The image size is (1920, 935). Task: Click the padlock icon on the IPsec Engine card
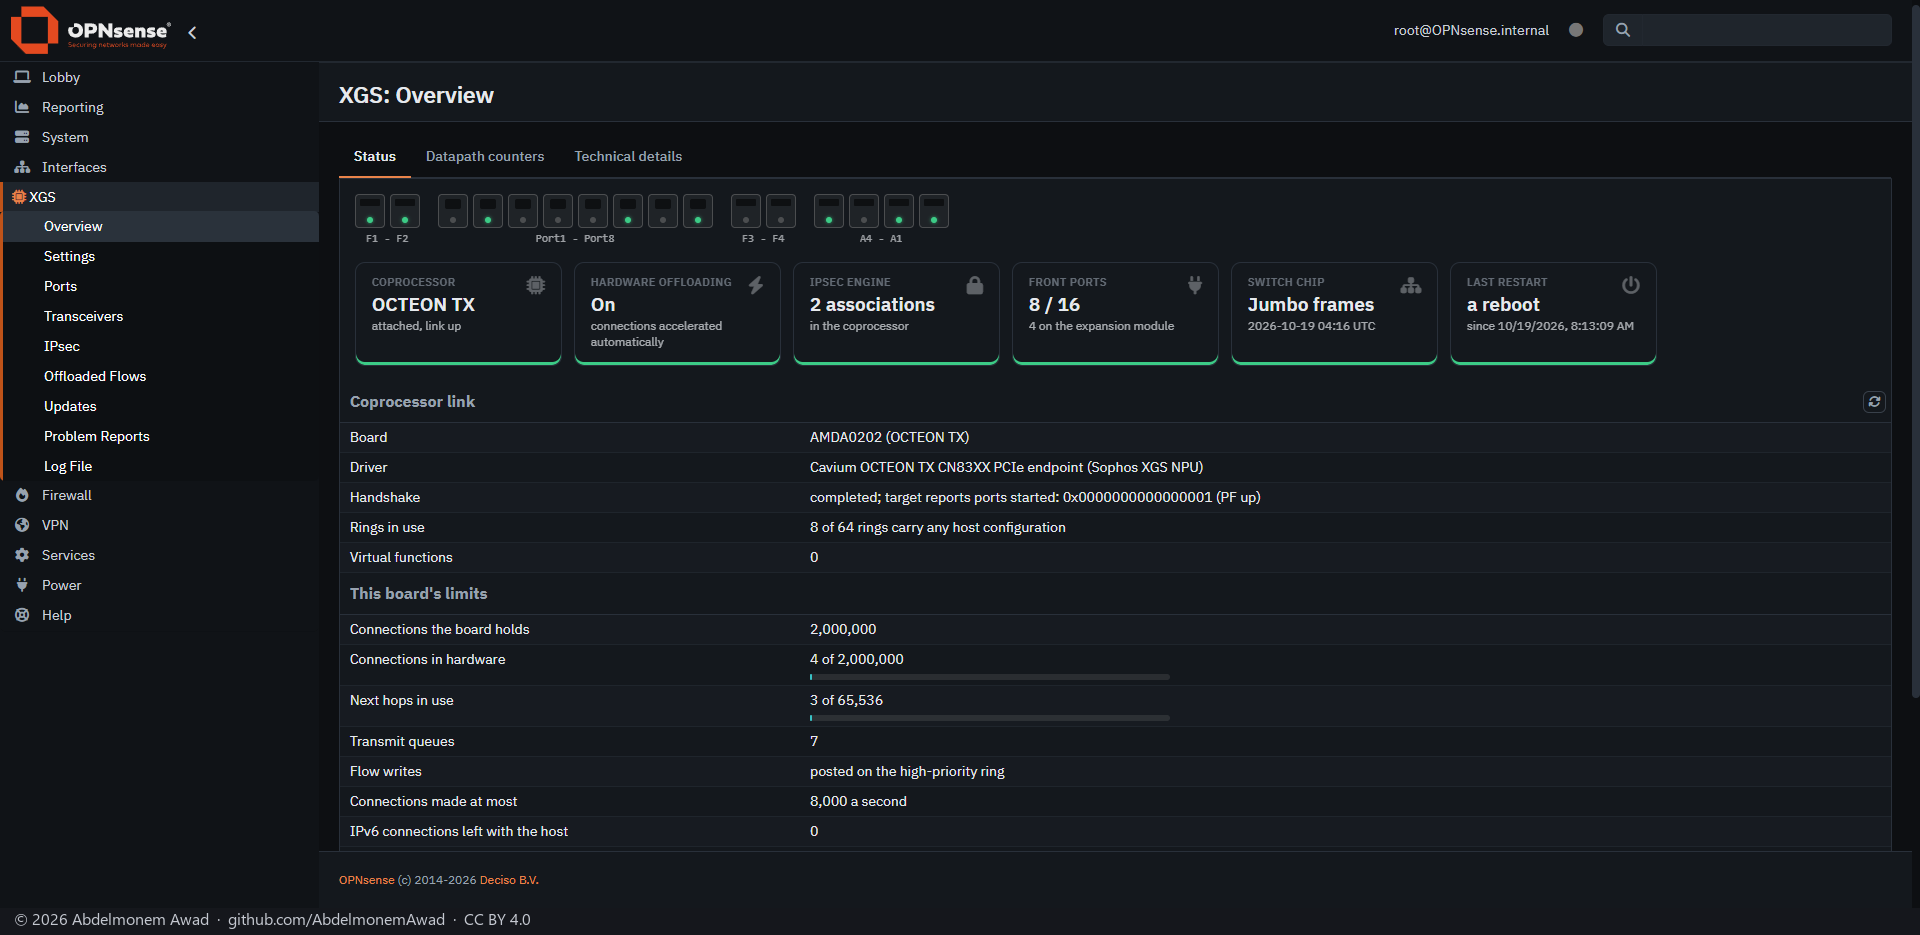975,285
